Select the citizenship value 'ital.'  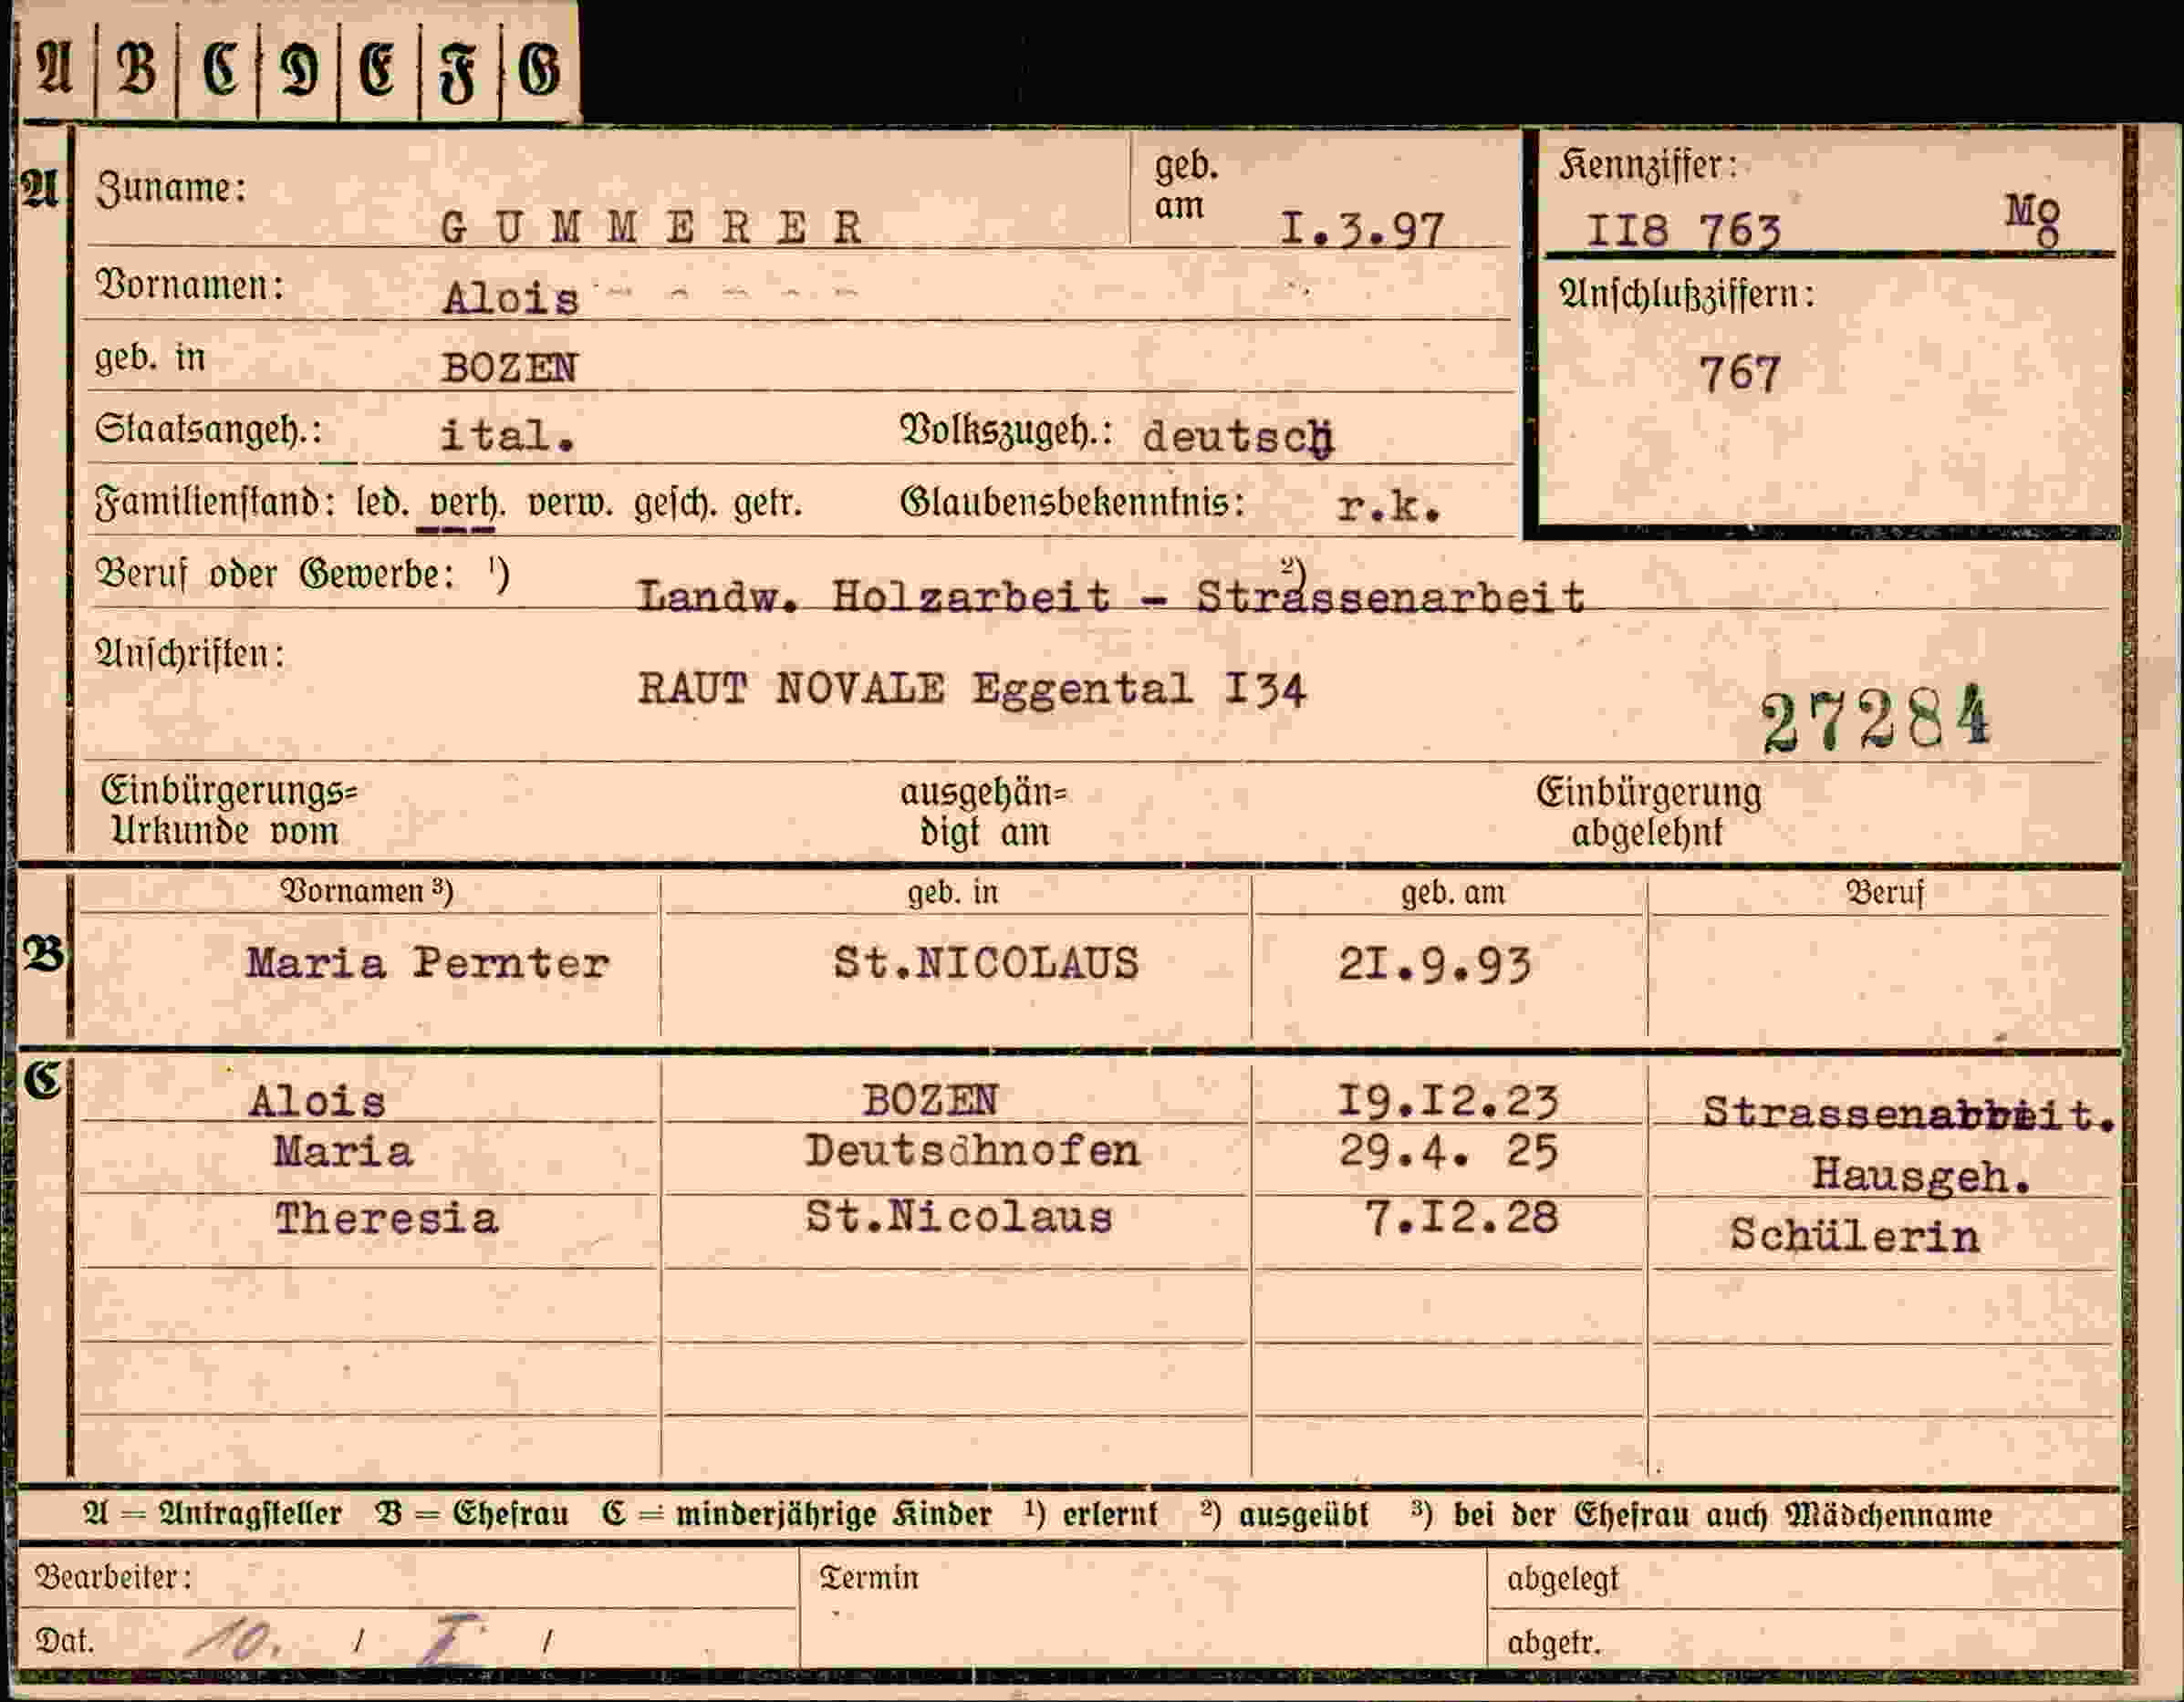tap(508, 435)
